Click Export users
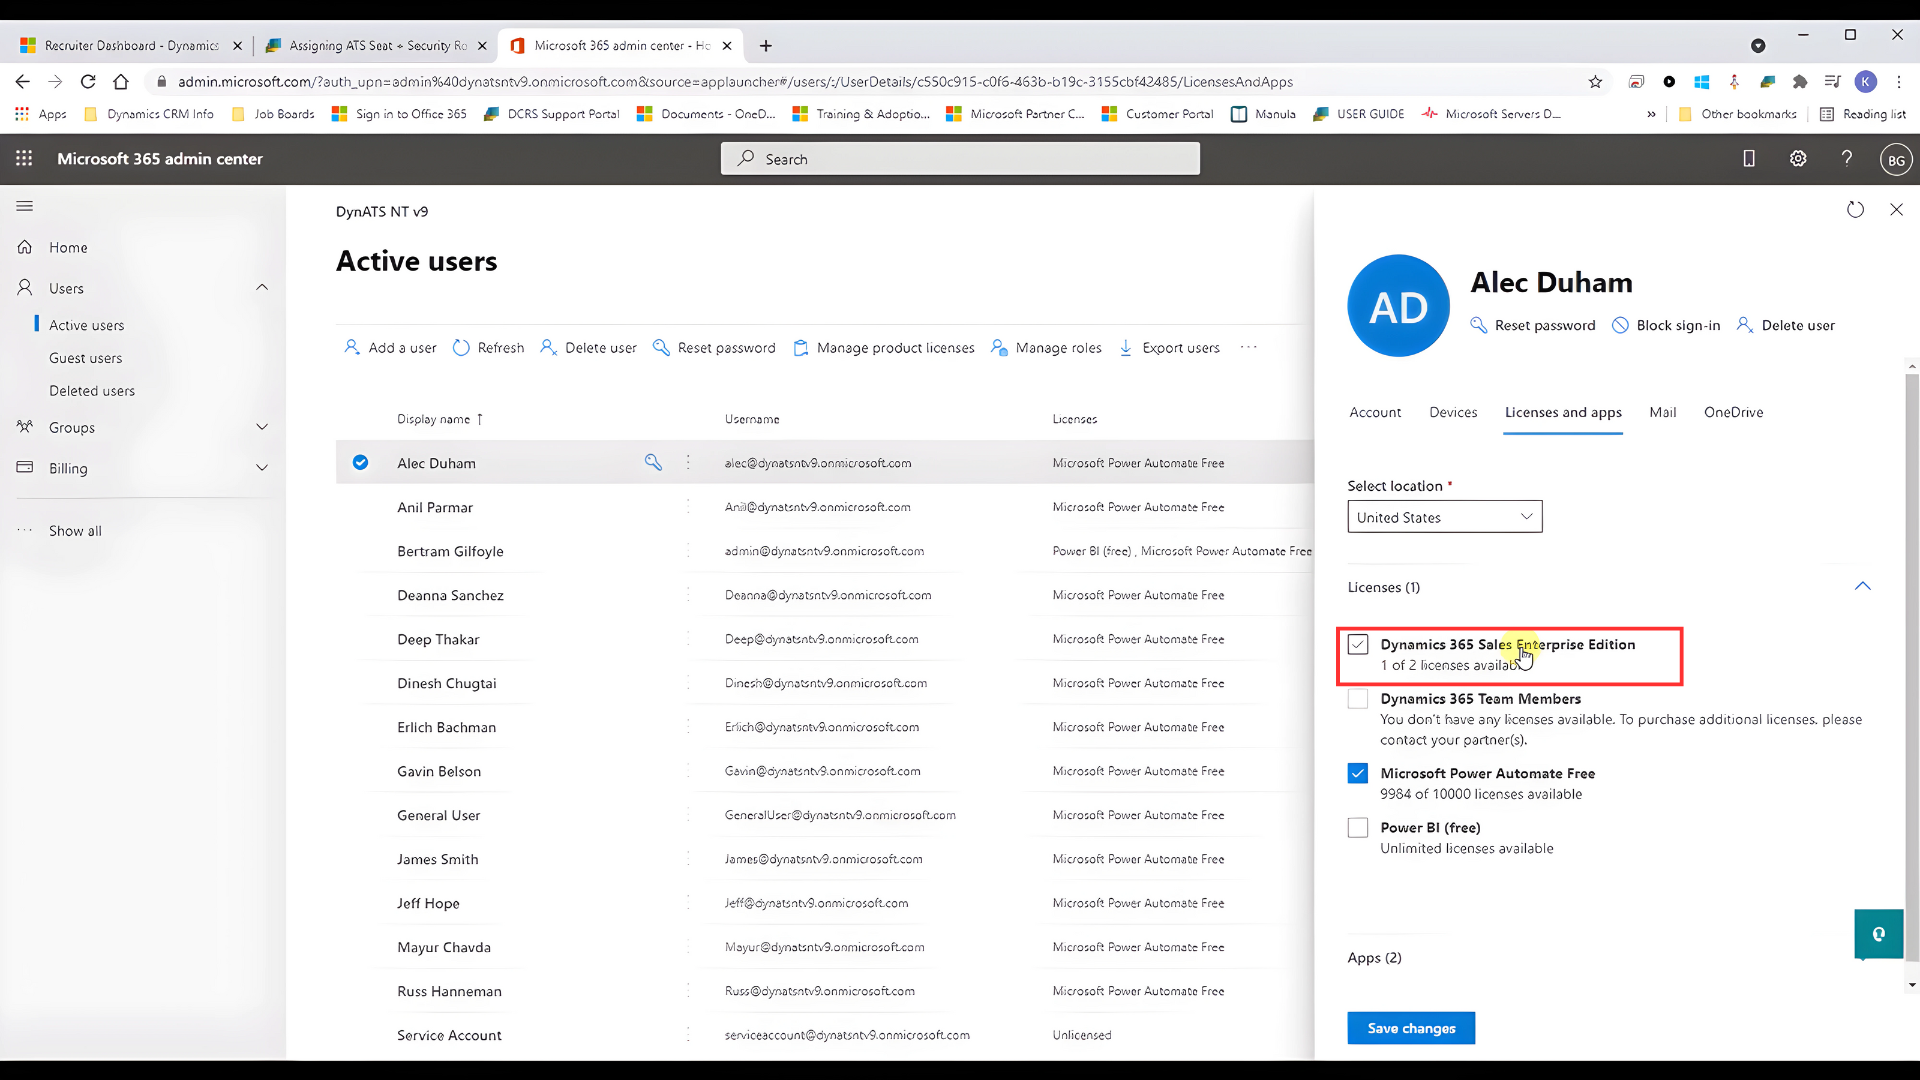The width and height of the screenshot is (1920, 1080). pyautogui.click(x=1169, y=347)
